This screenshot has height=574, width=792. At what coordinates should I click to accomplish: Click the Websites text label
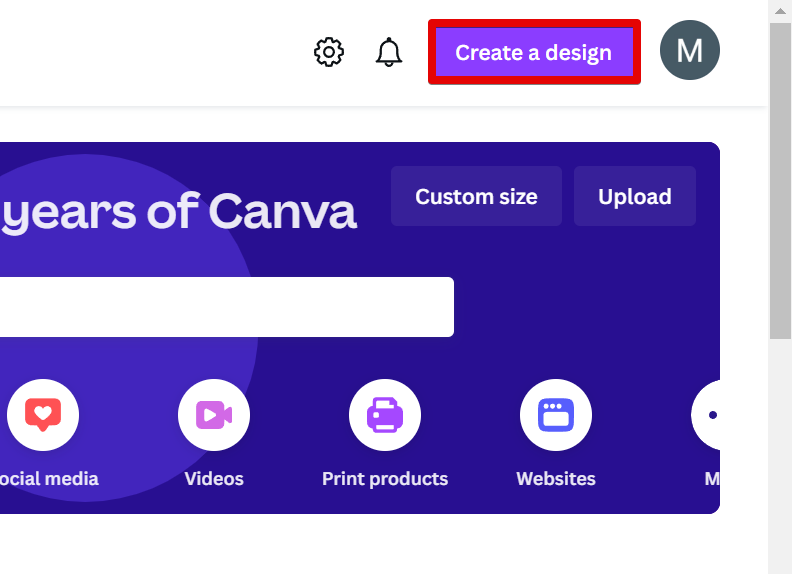(556, 479)
